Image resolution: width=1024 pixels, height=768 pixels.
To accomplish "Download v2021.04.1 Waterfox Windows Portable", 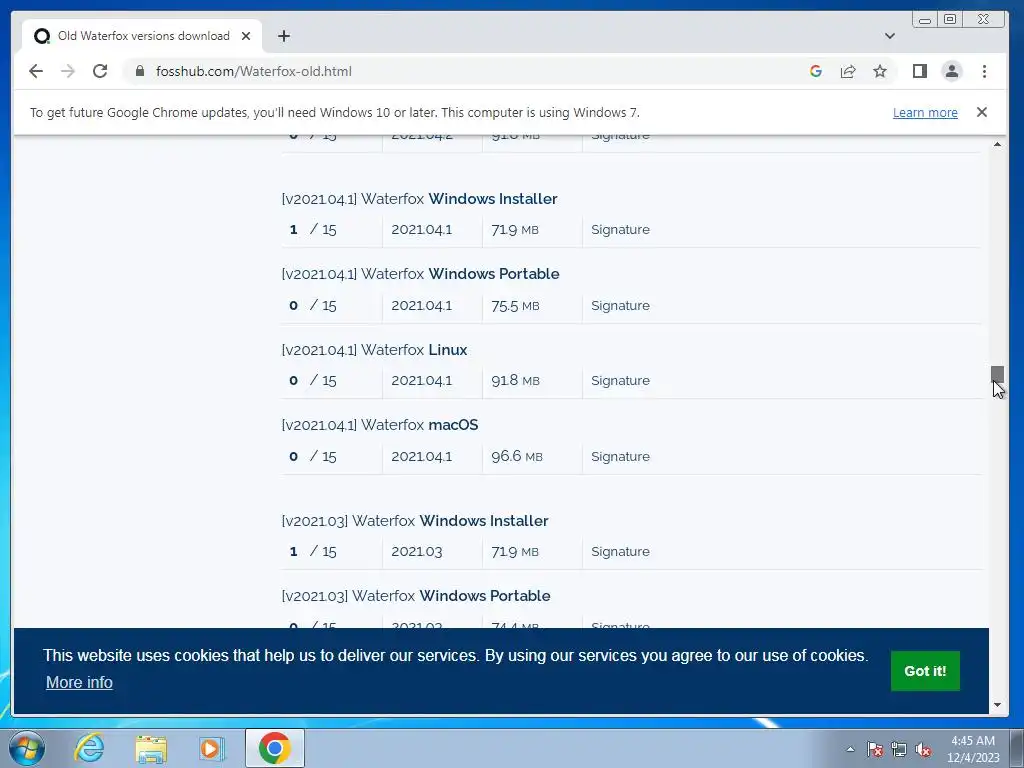I will point(420,274).
